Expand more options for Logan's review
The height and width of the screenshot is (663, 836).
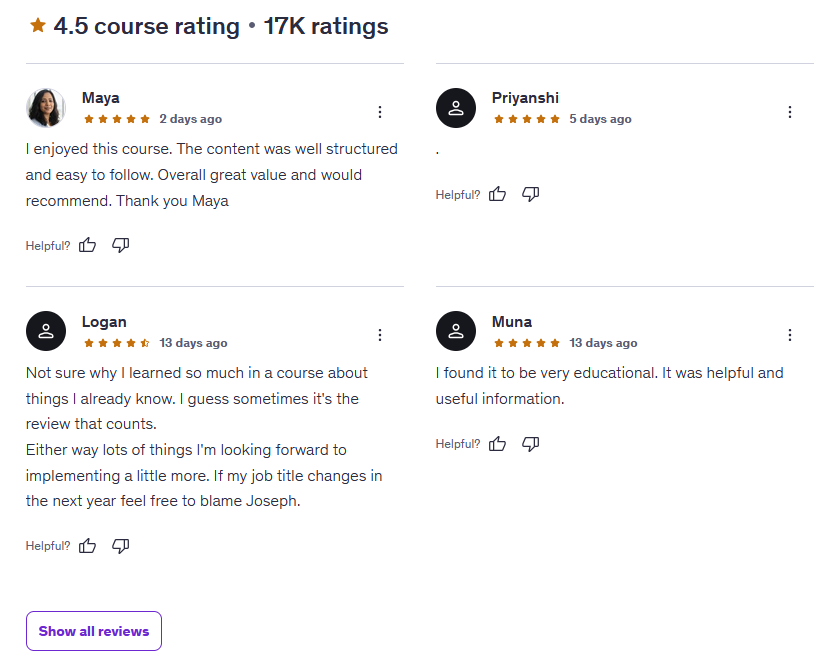coord(380,335)
